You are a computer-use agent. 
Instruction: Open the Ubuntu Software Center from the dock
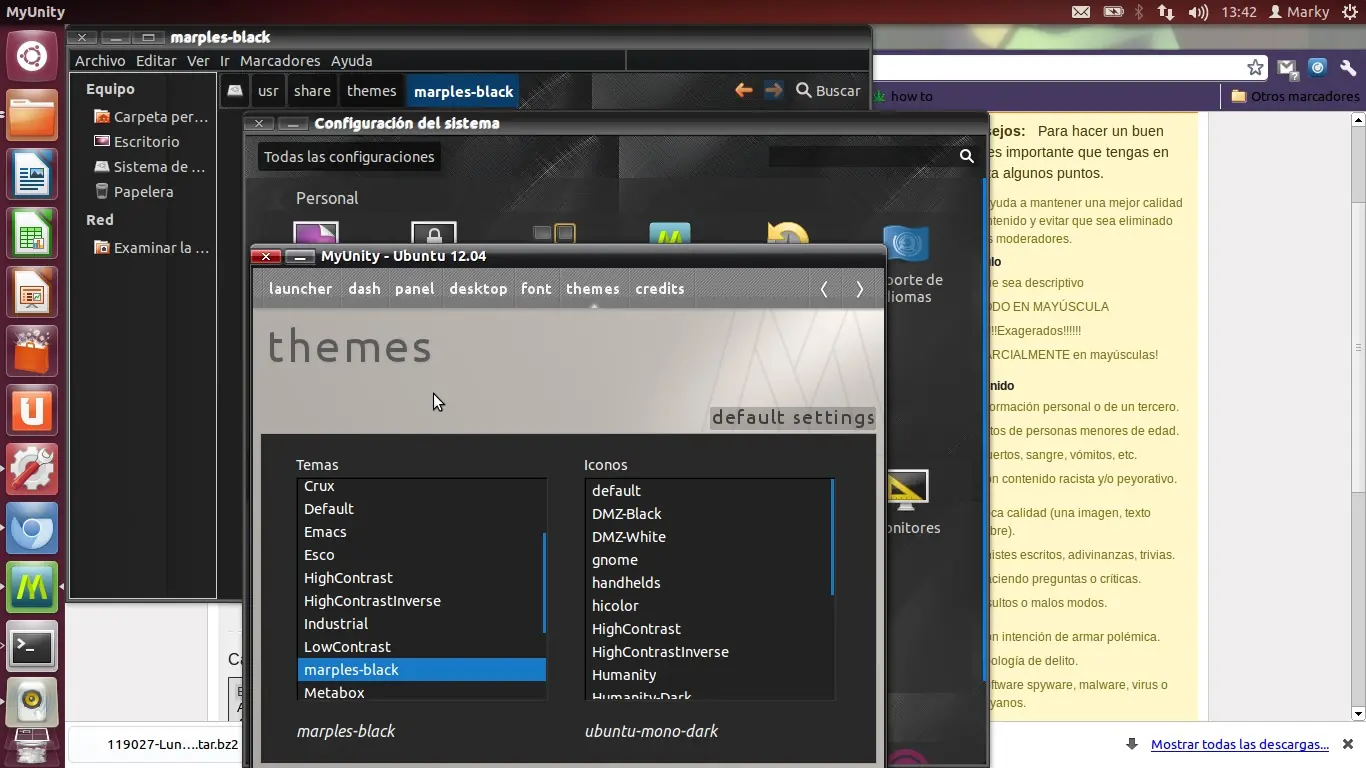(32, 352)
